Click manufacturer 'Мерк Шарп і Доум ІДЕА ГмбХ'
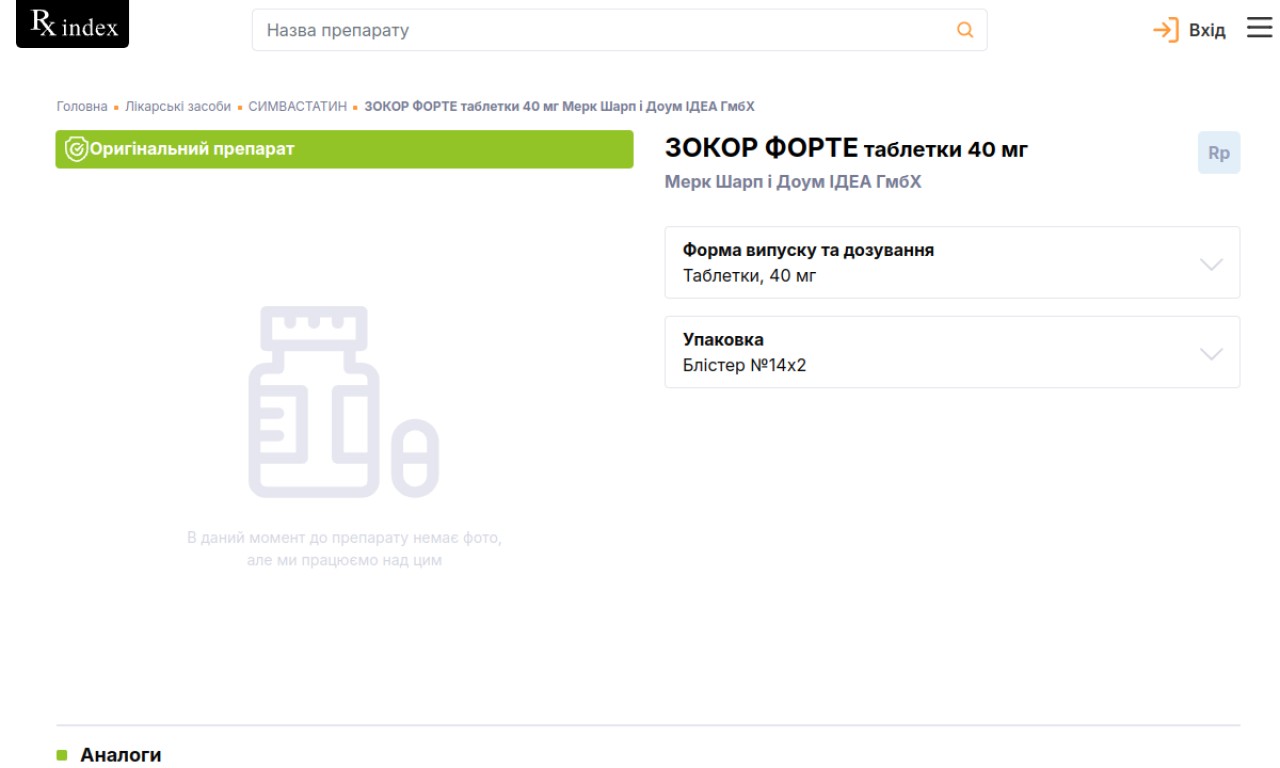This screenshot has height=768, width=1280. 793,182
